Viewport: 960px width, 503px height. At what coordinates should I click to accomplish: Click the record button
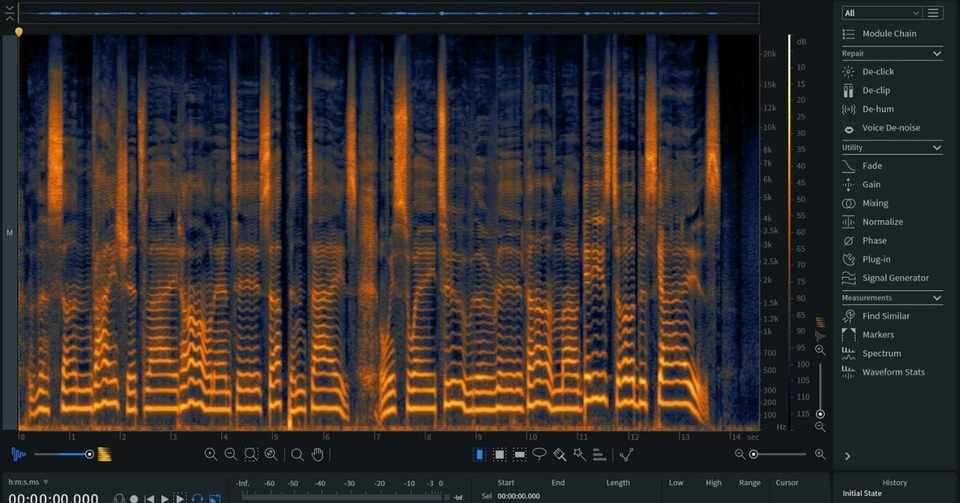[x=133, y=499]
